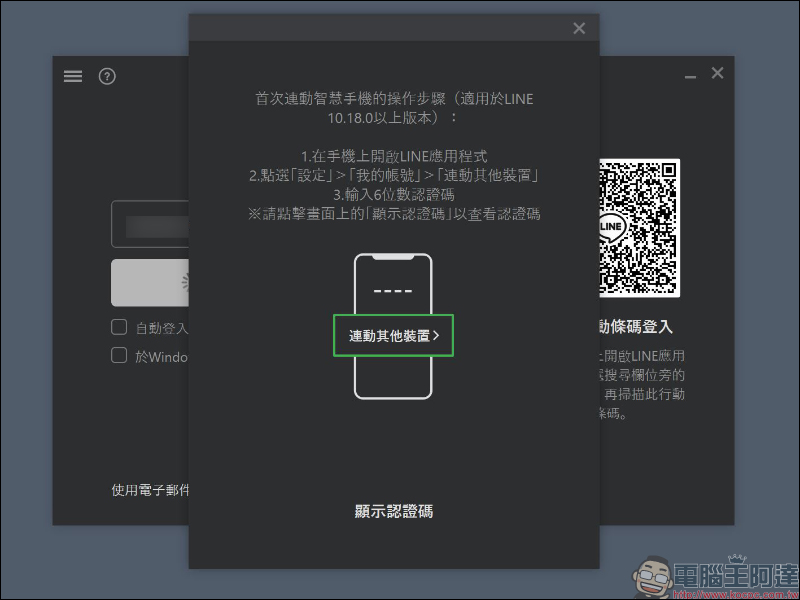Close the pairing instructions dialog
Screen dimensions: 800x600
pos(579,28)
